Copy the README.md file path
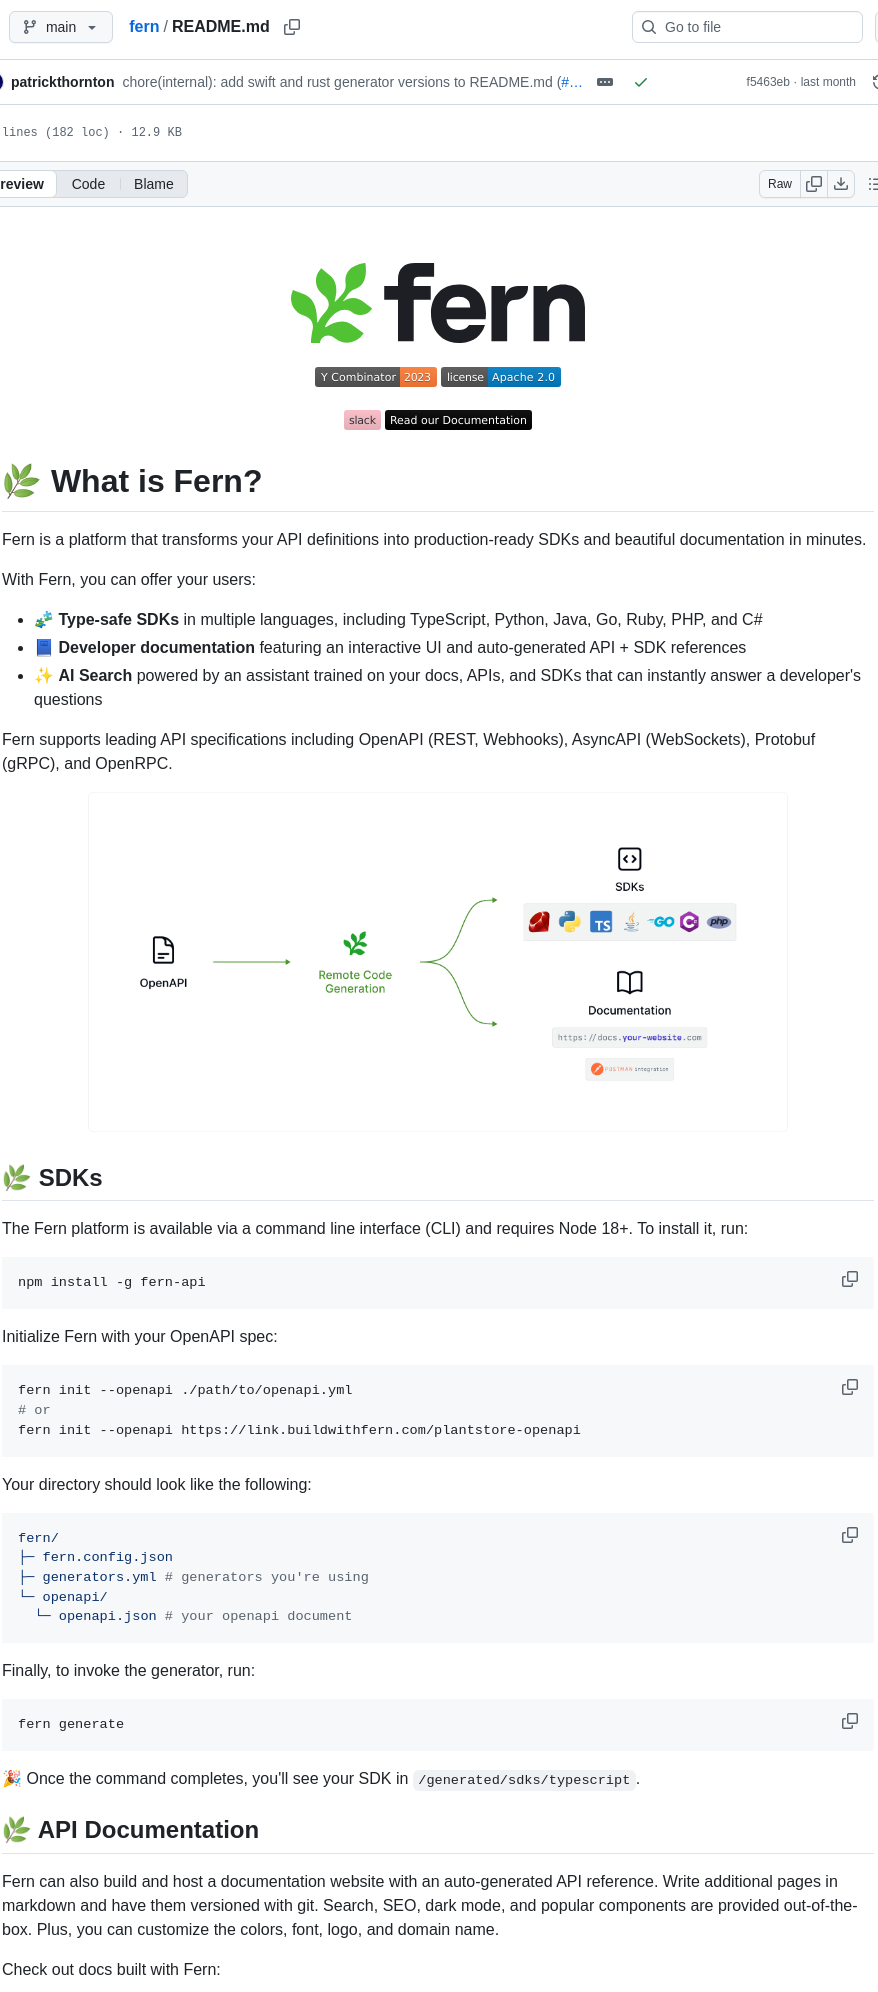This screenshot has height=1992, width=878. (x=291, y=26)
